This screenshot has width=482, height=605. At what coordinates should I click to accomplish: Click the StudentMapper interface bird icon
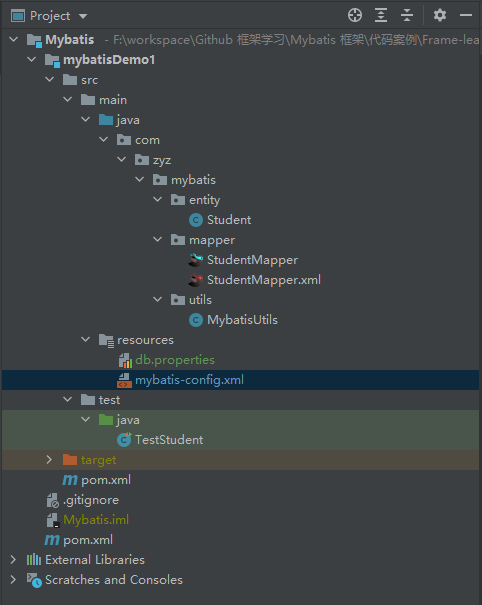pos(196,260)
